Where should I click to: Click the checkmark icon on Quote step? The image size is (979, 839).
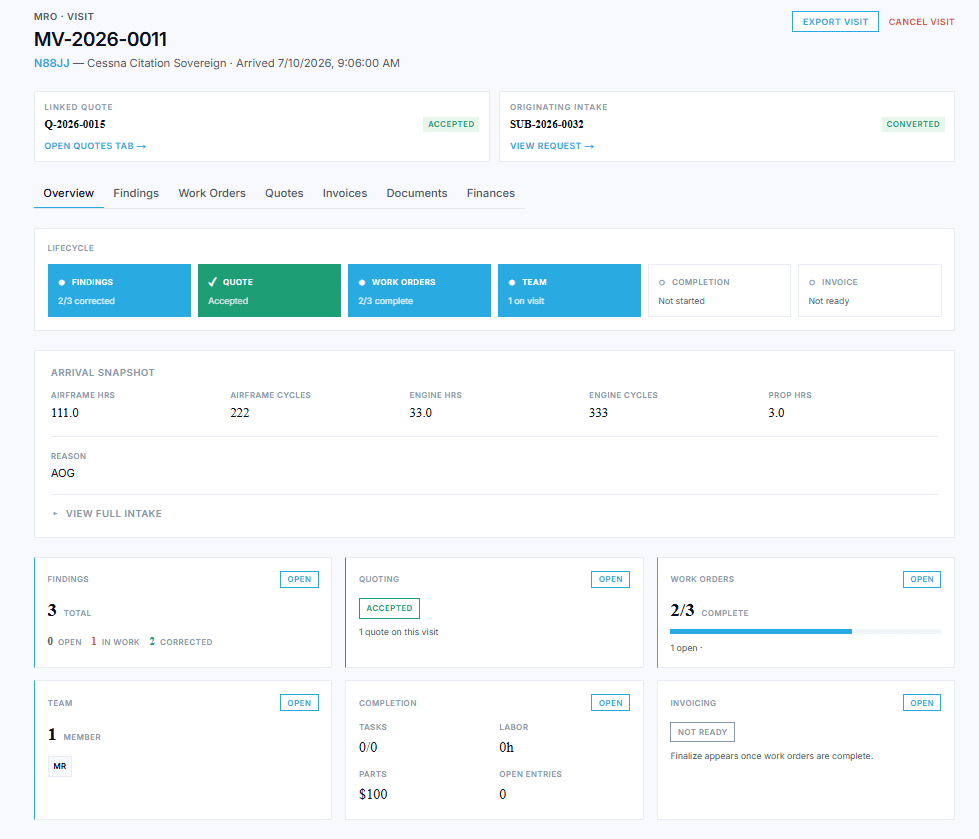tap(212, 282)
